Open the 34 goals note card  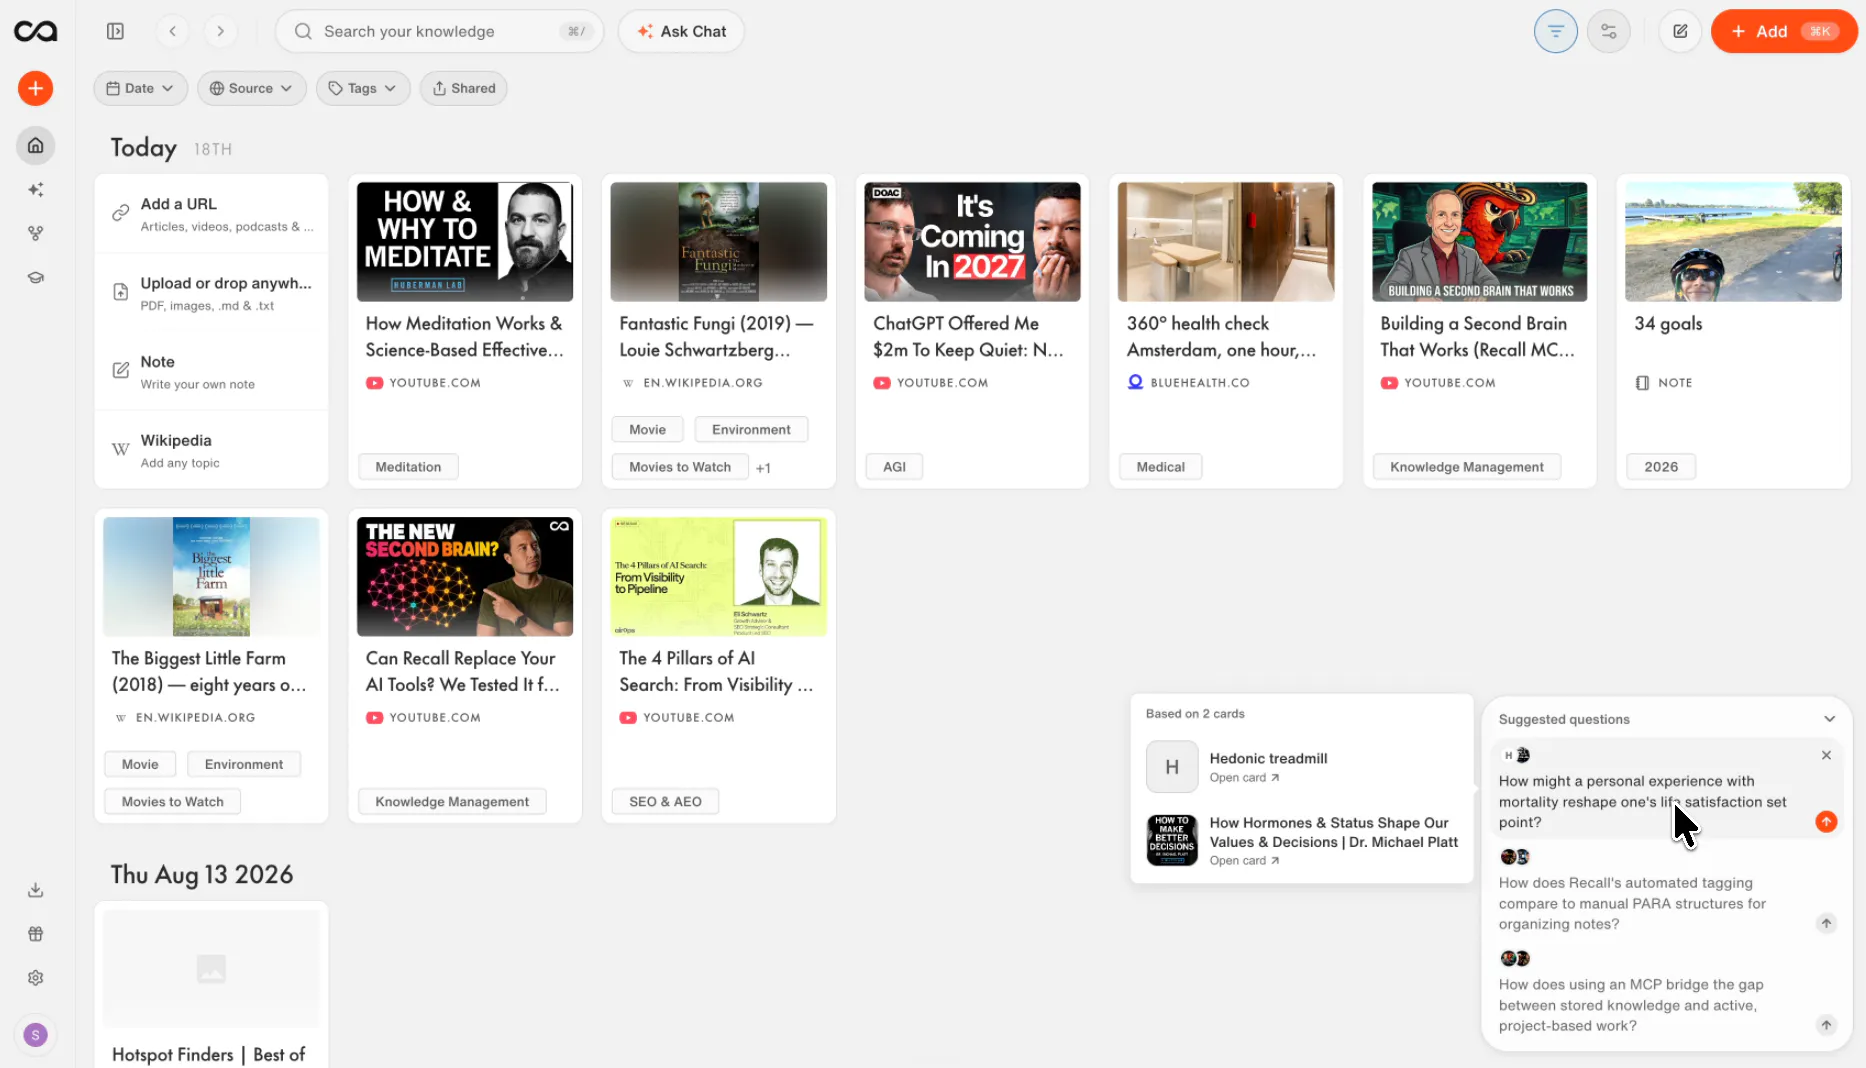1733,330
